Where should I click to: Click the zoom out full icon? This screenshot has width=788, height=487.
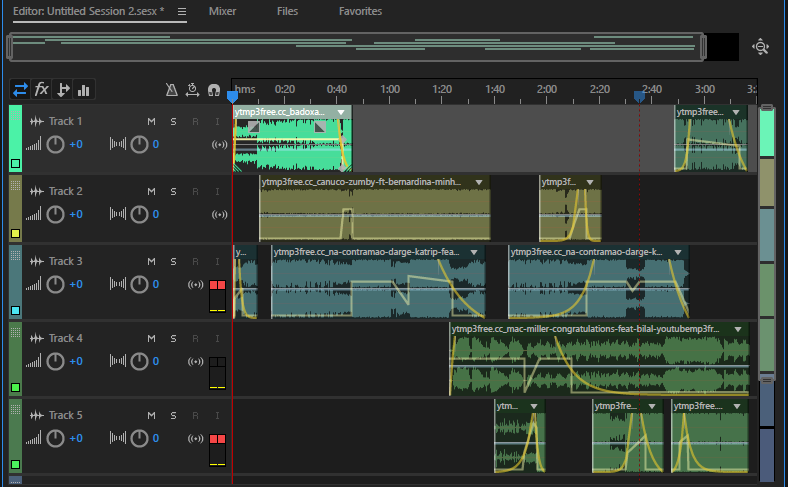point(761,47)
